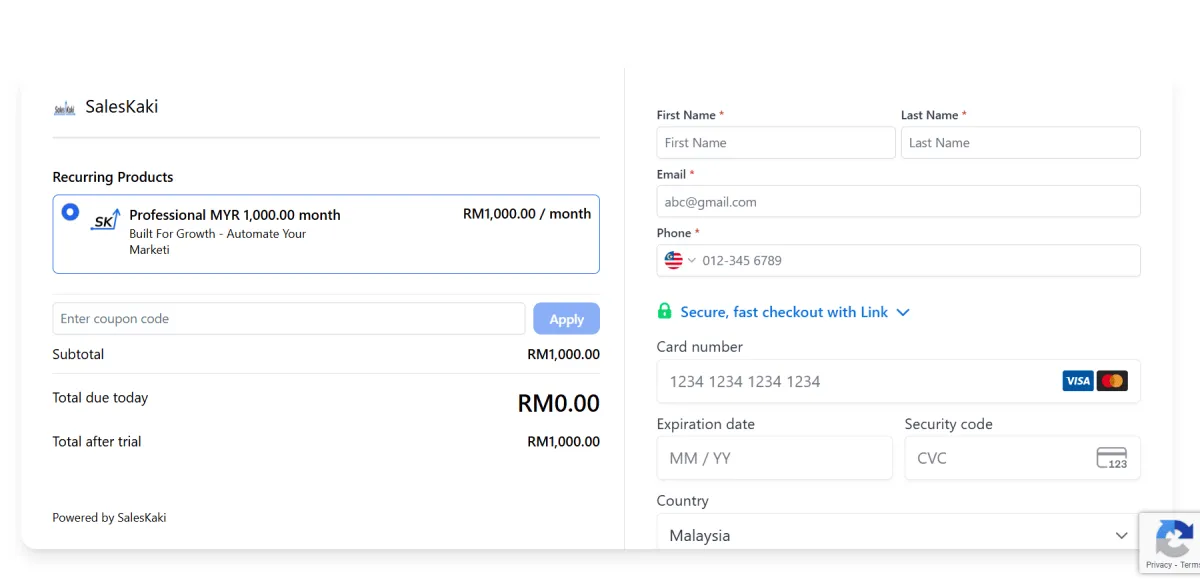
Task: Click the green lock icon
Action: (664, 312)
